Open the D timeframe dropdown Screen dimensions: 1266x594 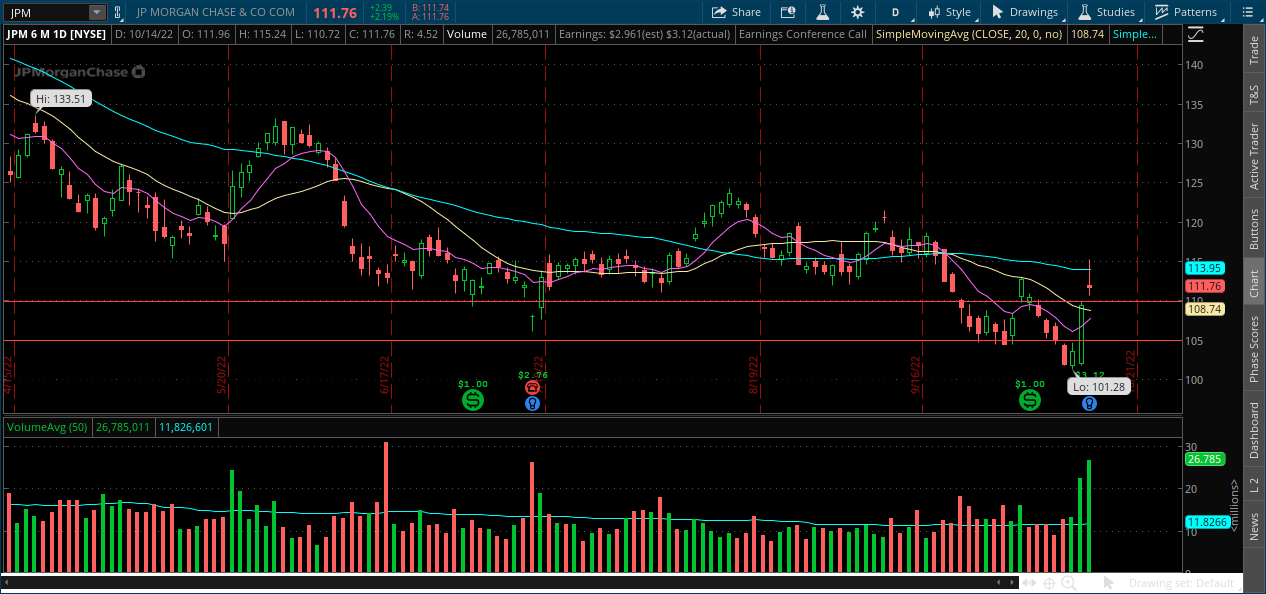point(896,12)
